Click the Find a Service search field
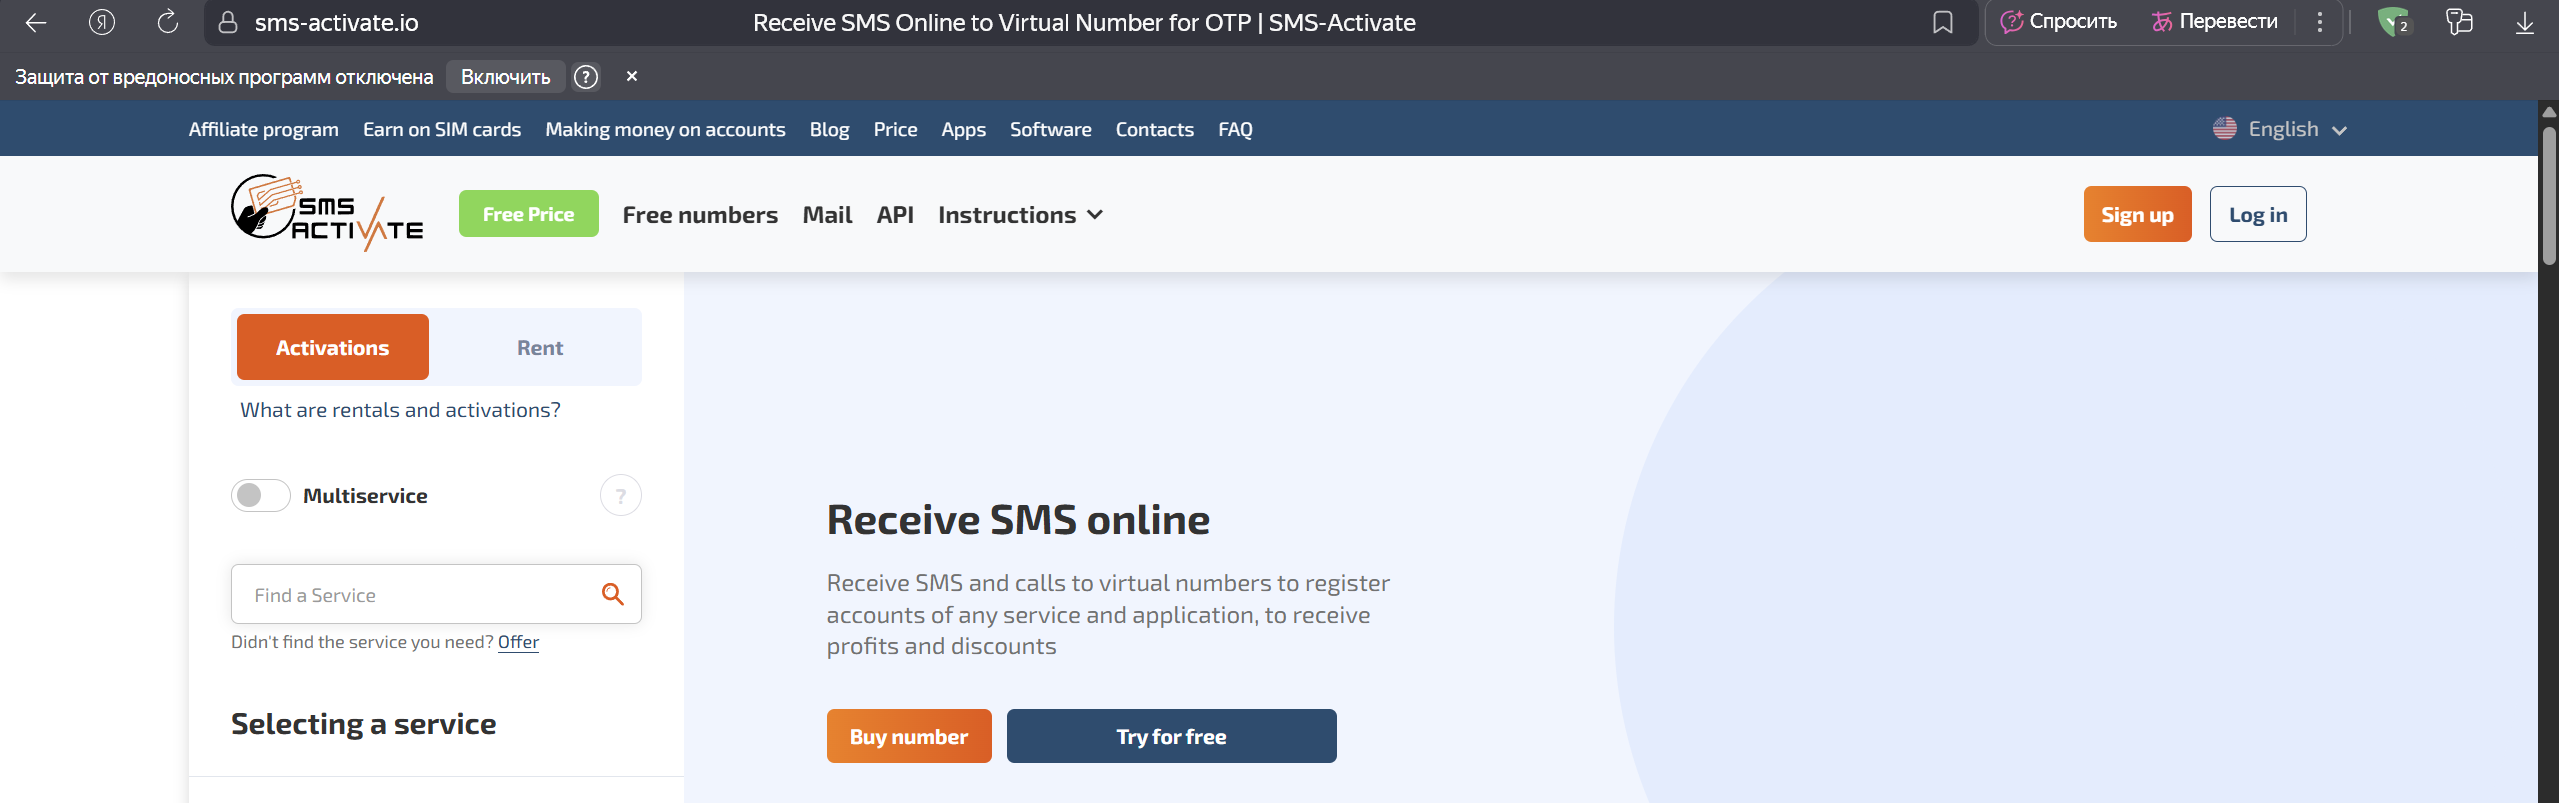The width and height of the screenshot is (2559, 803). coord(436,594)
